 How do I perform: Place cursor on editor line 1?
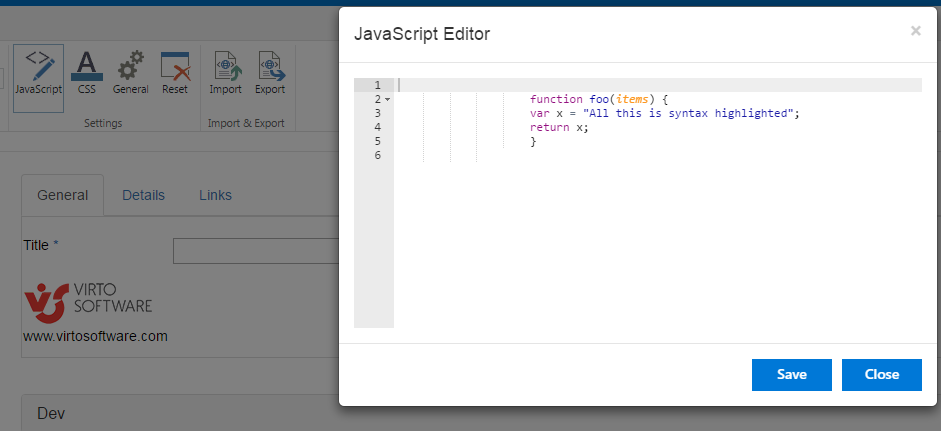[658, 85]
